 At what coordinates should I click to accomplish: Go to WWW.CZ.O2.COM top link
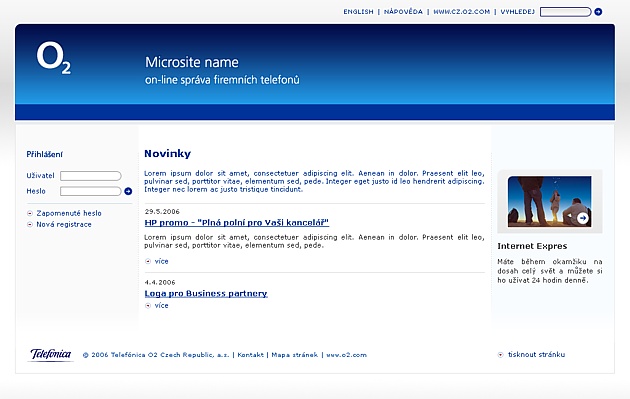[x=462, y=12]
